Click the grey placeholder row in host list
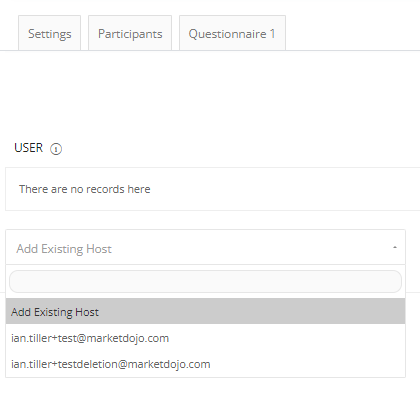This screenshot has width=420, height=393. pos(205,311)
